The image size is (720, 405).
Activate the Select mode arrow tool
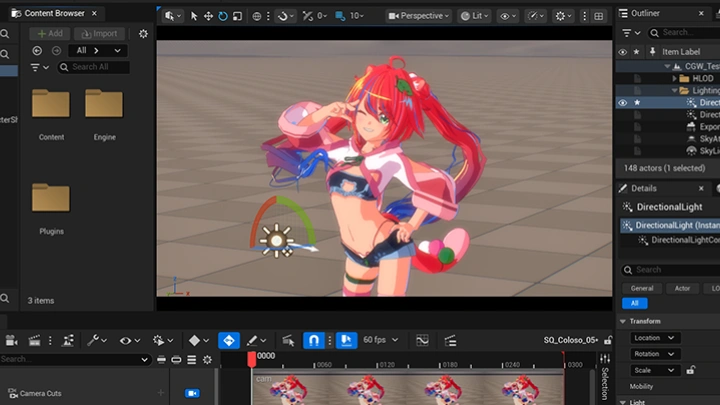point(194,16)
